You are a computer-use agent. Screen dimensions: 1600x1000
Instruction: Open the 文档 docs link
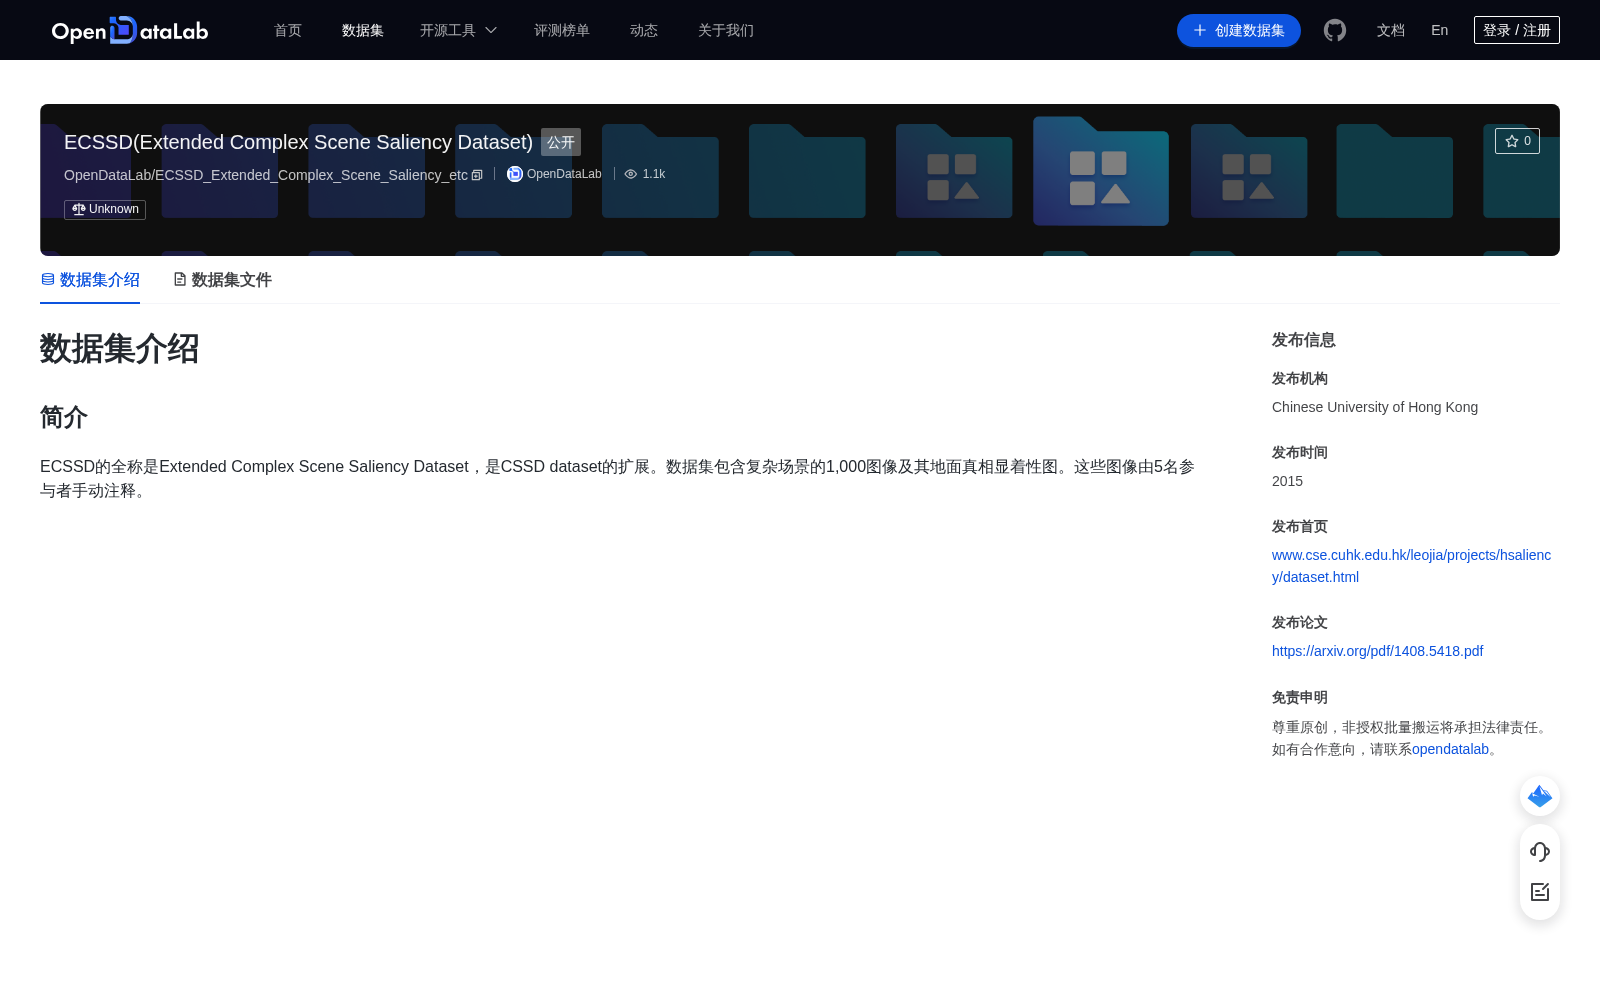pos(1391,30)
